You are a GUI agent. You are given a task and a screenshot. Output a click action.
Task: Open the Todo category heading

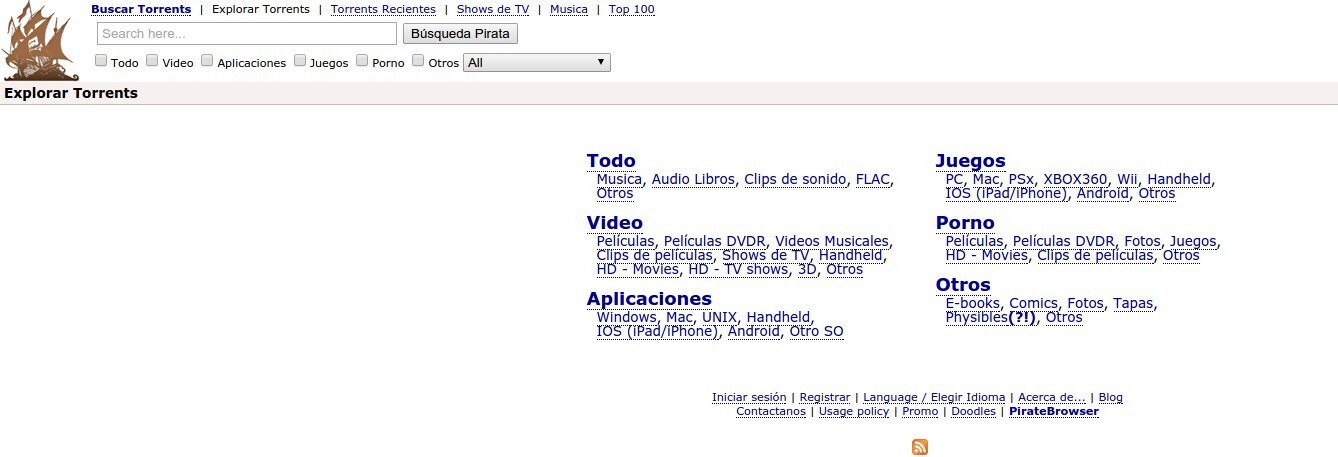tap(611, 161)
